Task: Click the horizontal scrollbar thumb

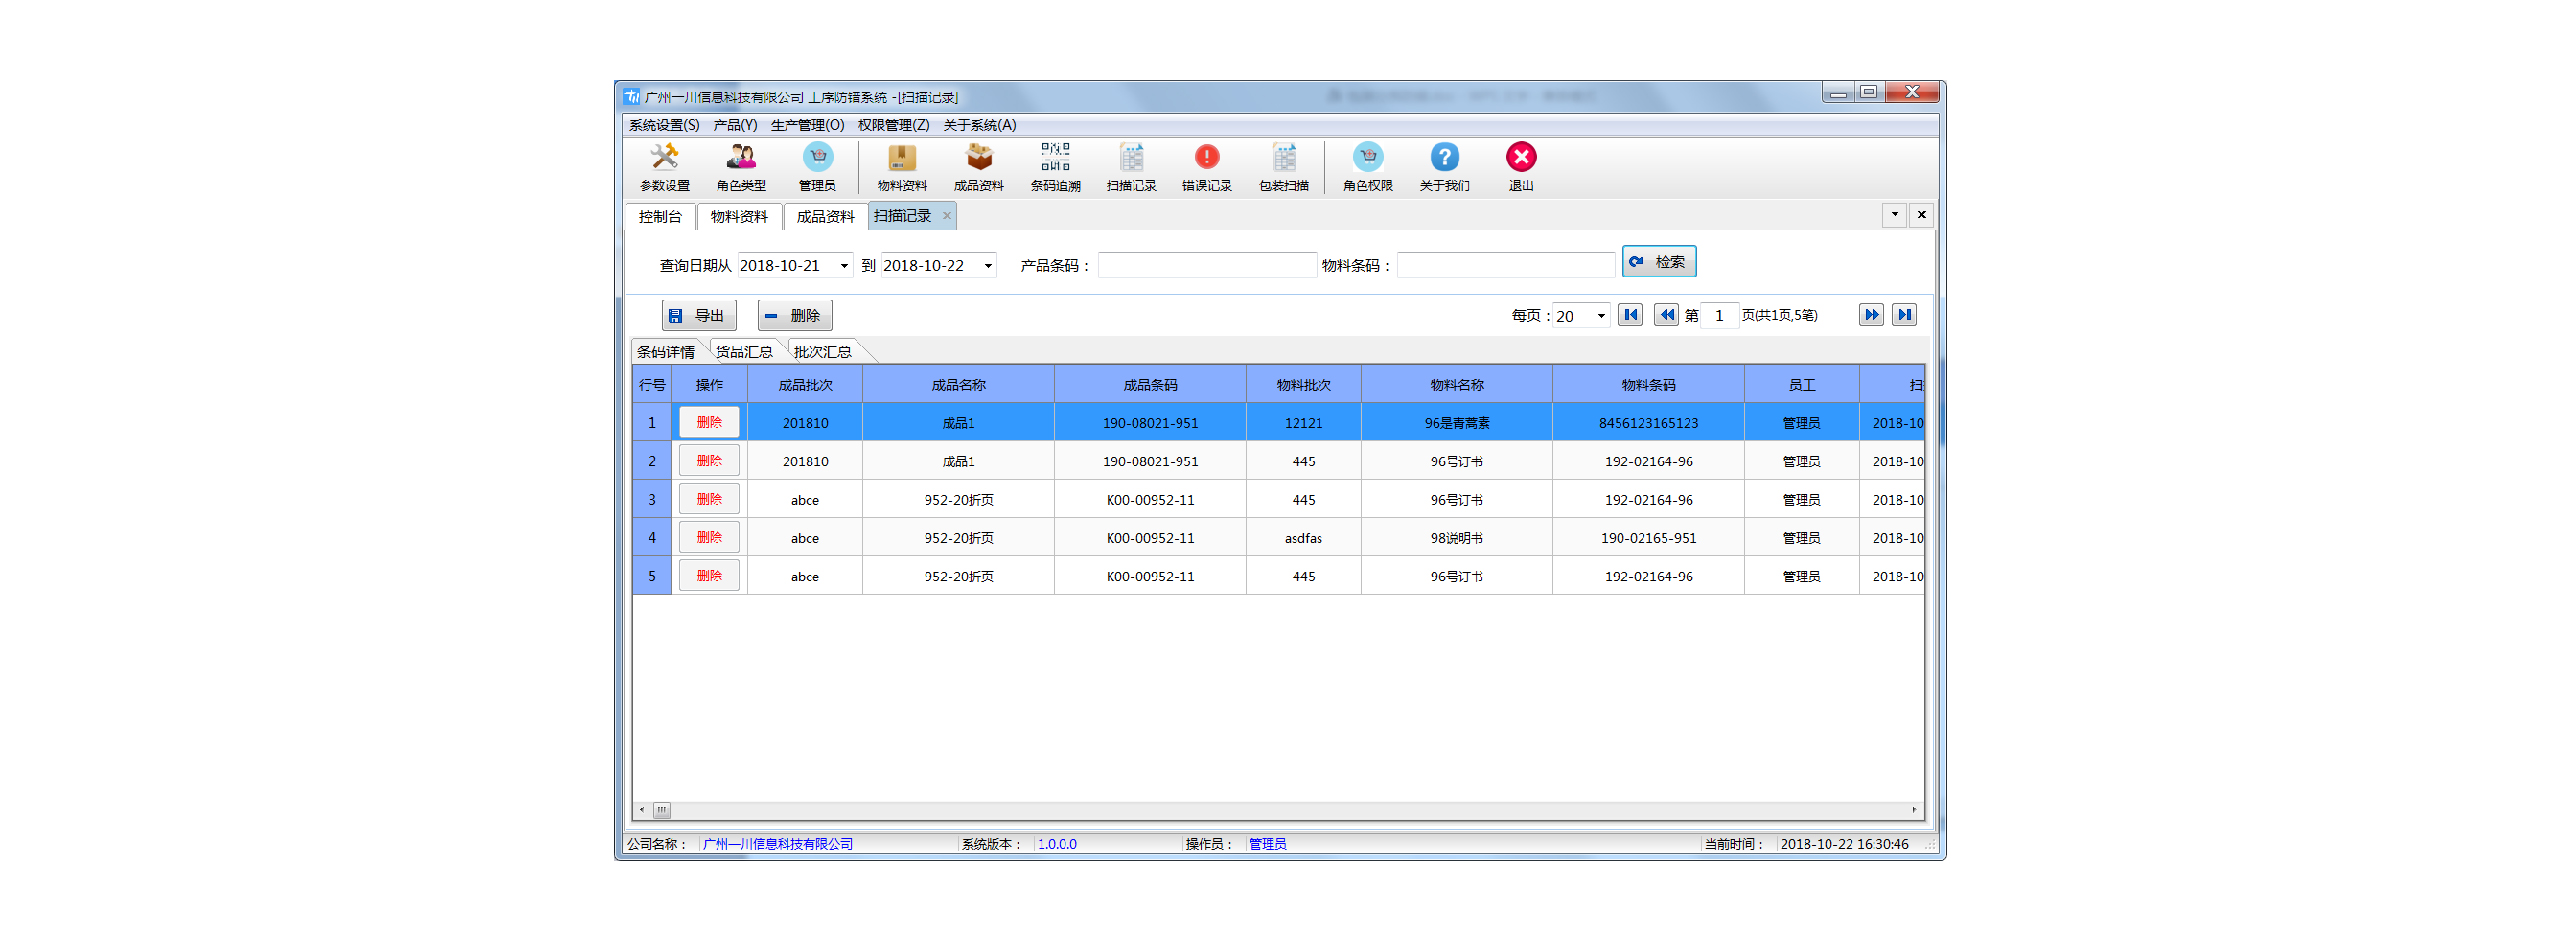Action: 662,810
